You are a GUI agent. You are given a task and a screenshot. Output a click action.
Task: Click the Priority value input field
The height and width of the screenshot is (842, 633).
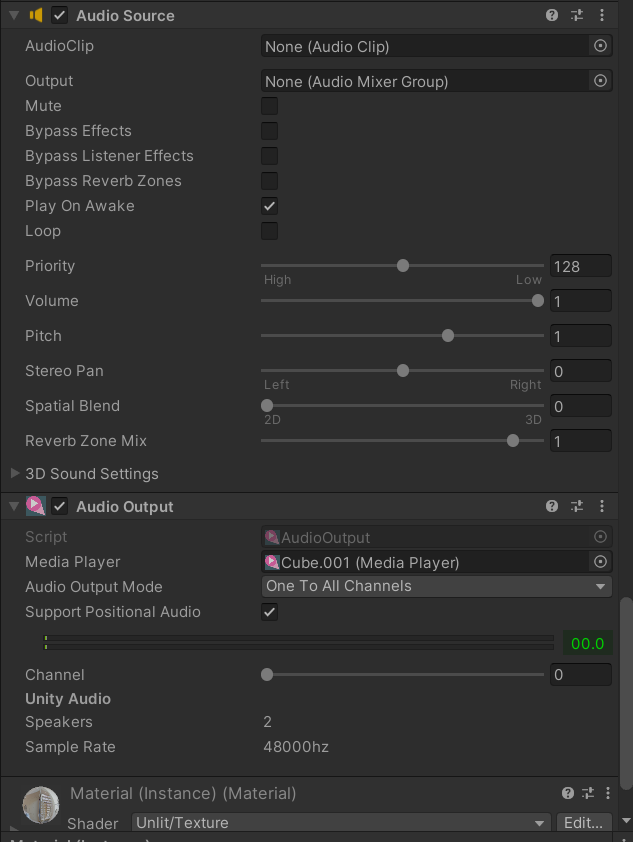click(x=581, y=265)
